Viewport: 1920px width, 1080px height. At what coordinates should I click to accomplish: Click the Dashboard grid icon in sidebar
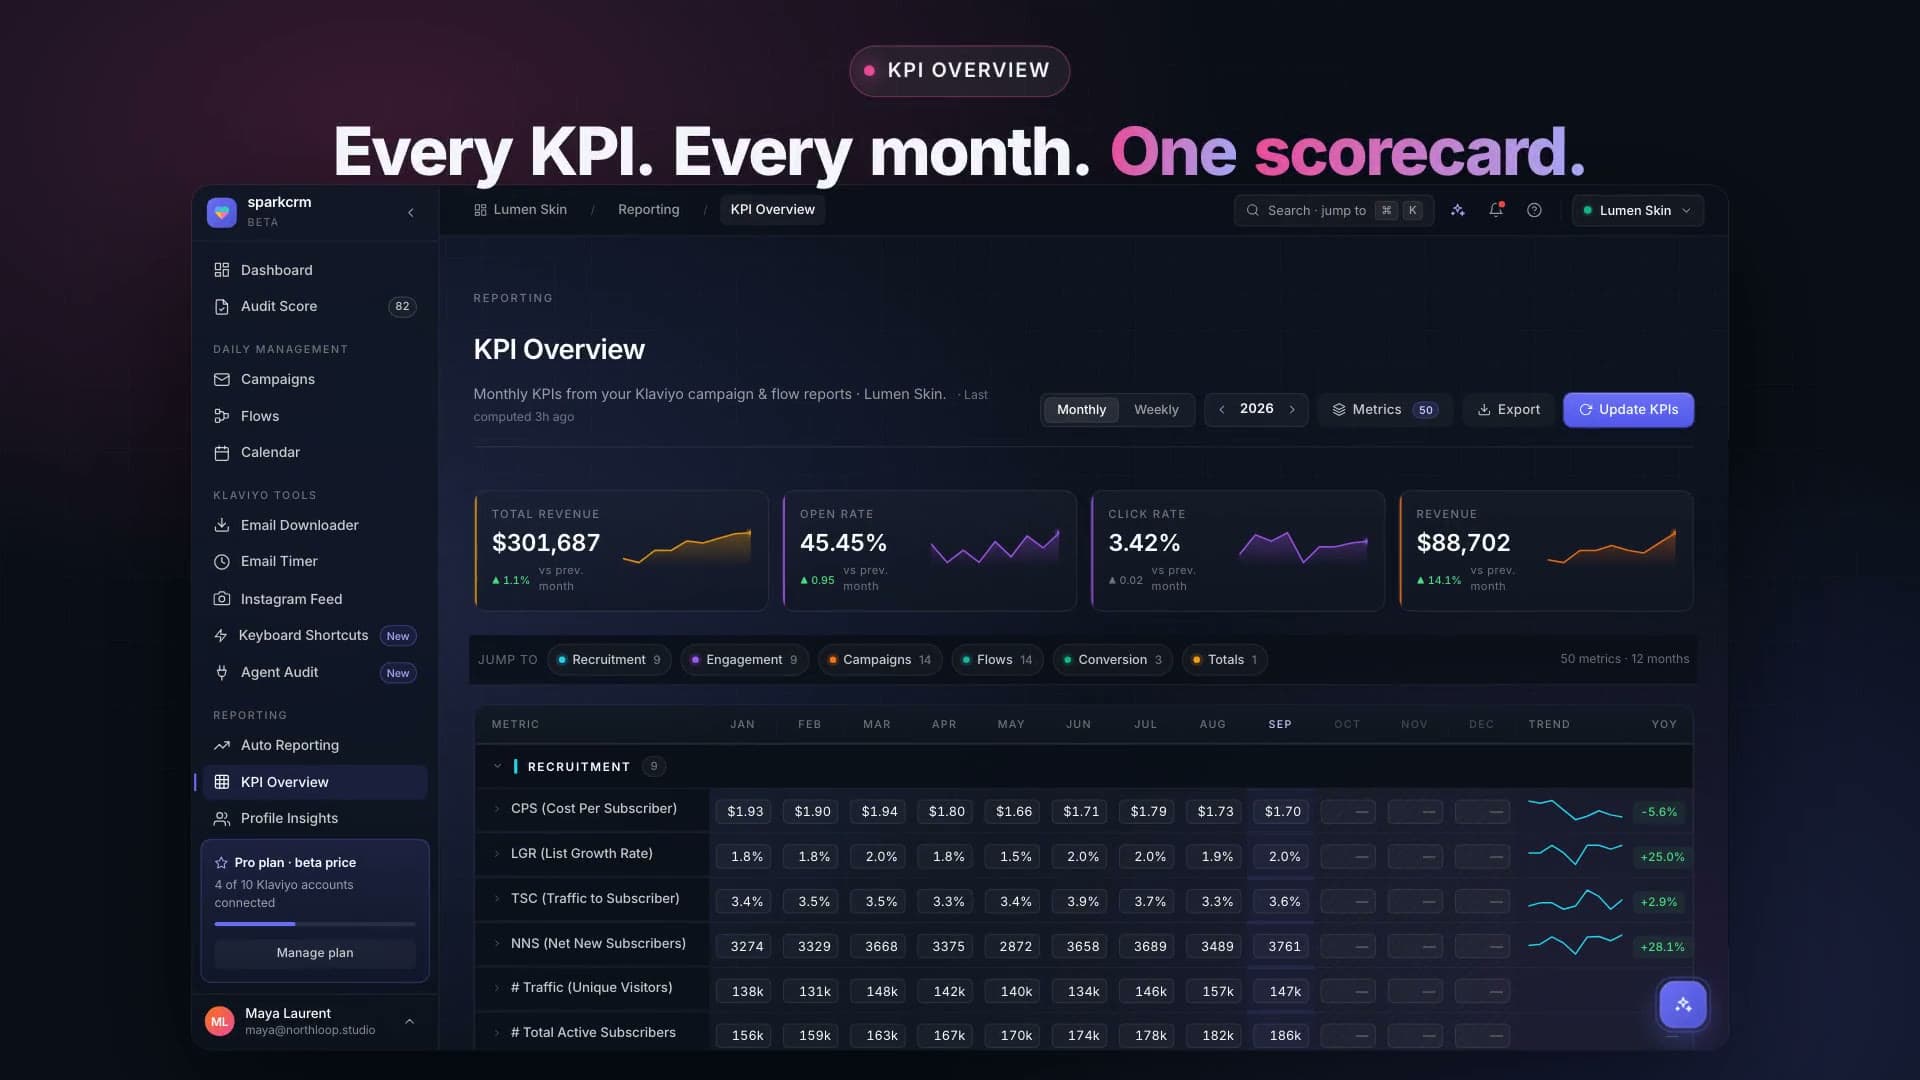click(222, 270)
